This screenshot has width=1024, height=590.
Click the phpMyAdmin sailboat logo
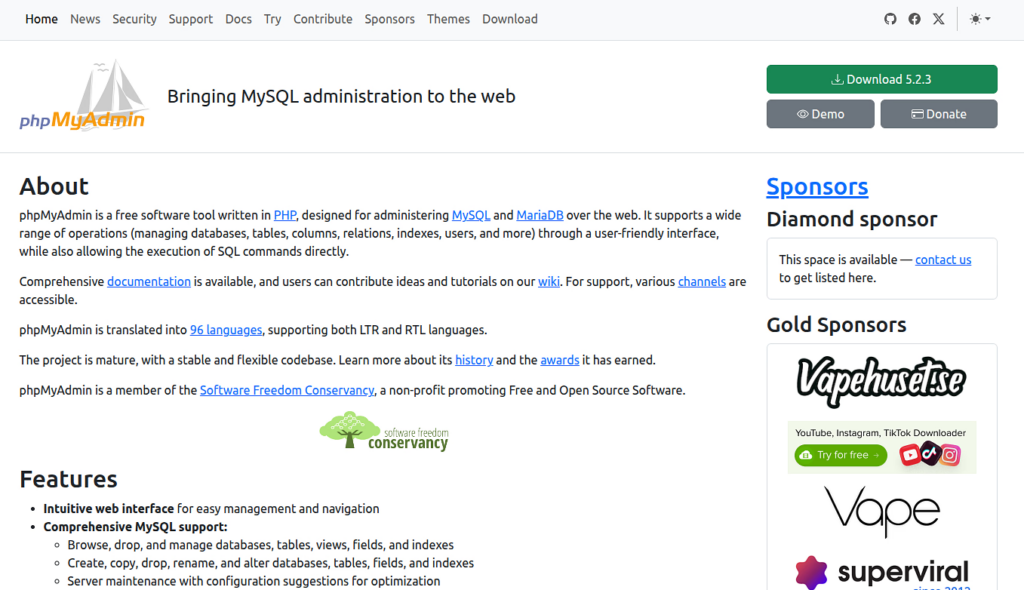point(84,95)
